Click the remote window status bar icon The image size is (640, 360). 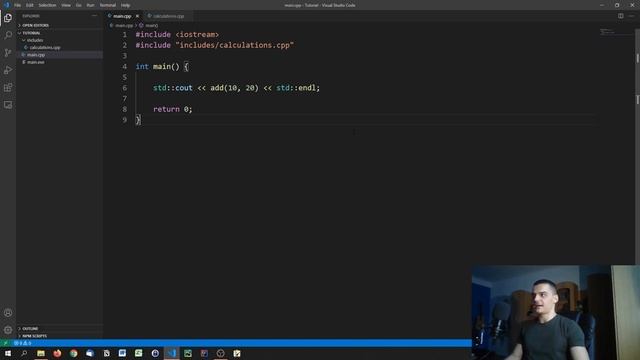pyautogui.click(x=5, y=343)
